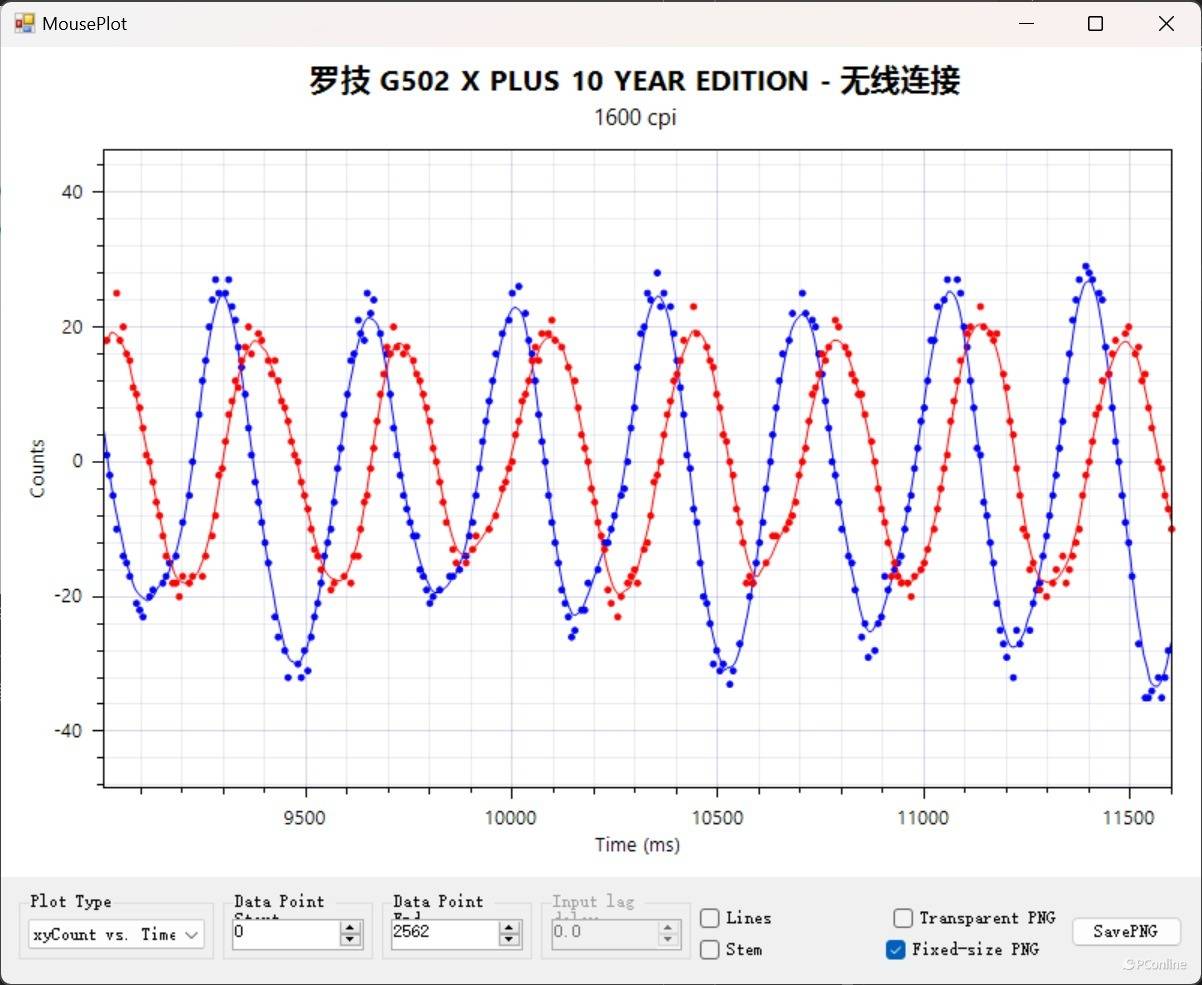Click the 1600 cpi subtitle
Viewport: 1202px width, 985px height.
click(634, 117)
